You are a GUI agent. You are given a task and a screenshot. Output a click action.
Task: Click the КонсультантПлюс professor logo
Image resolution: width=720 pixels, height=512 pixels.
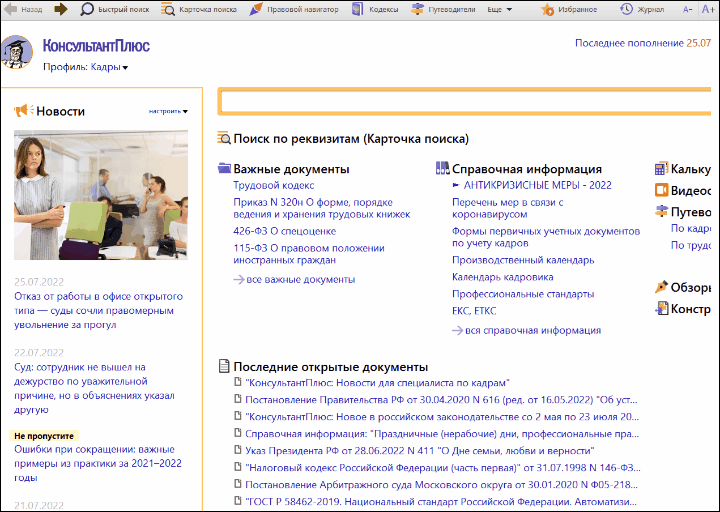[17, 52]
